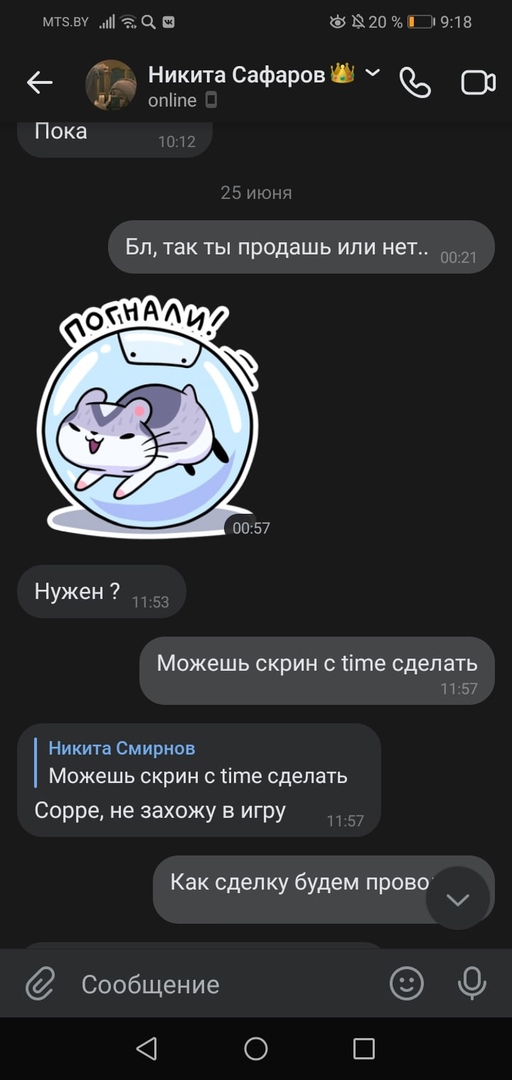
Task: Tap the Никита Сафаров chat title
Action: pyautogui.click(x=236, y=74)
